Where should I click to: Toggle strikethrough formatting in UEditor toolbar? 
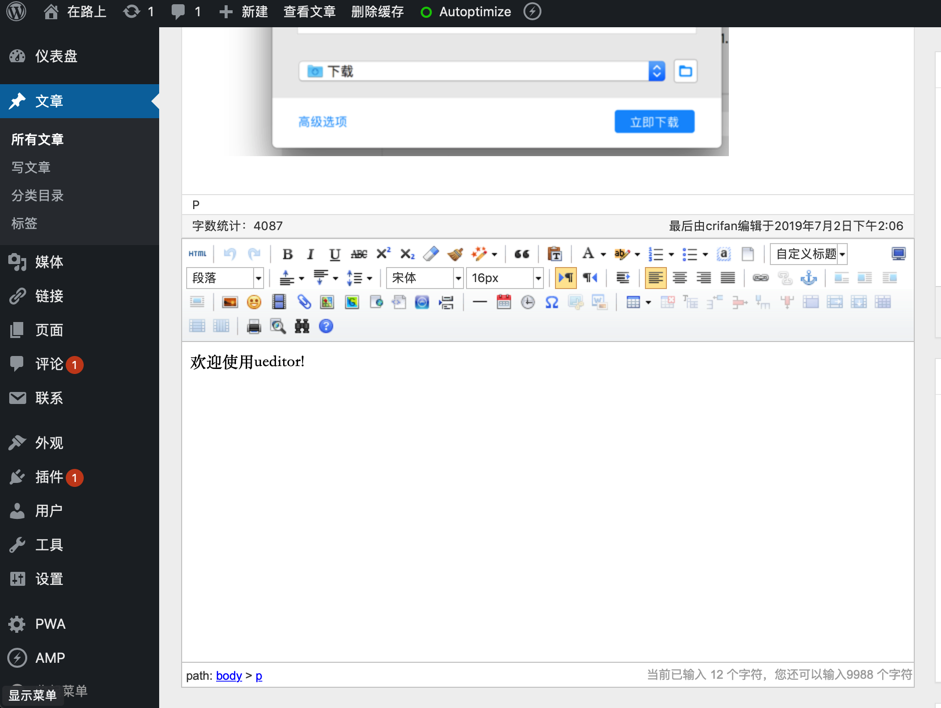coord(359,254)
